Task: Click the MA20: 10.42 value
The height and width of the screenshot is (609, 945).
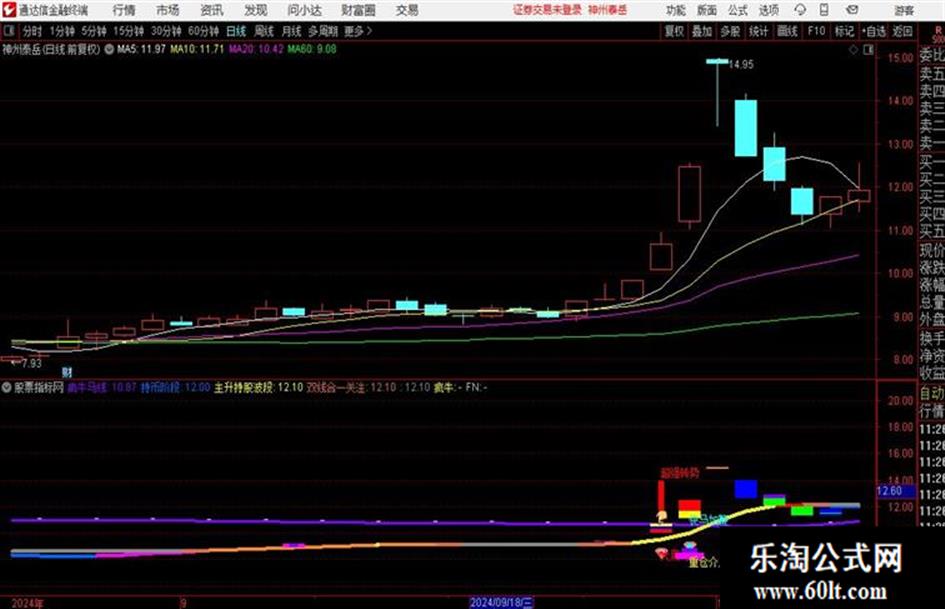Action: tap(256, 49)
